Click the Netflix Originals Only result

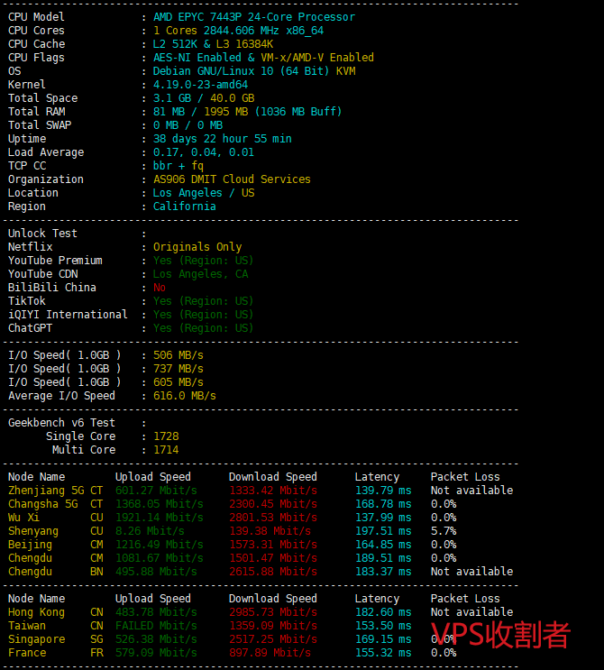[197, 247]
